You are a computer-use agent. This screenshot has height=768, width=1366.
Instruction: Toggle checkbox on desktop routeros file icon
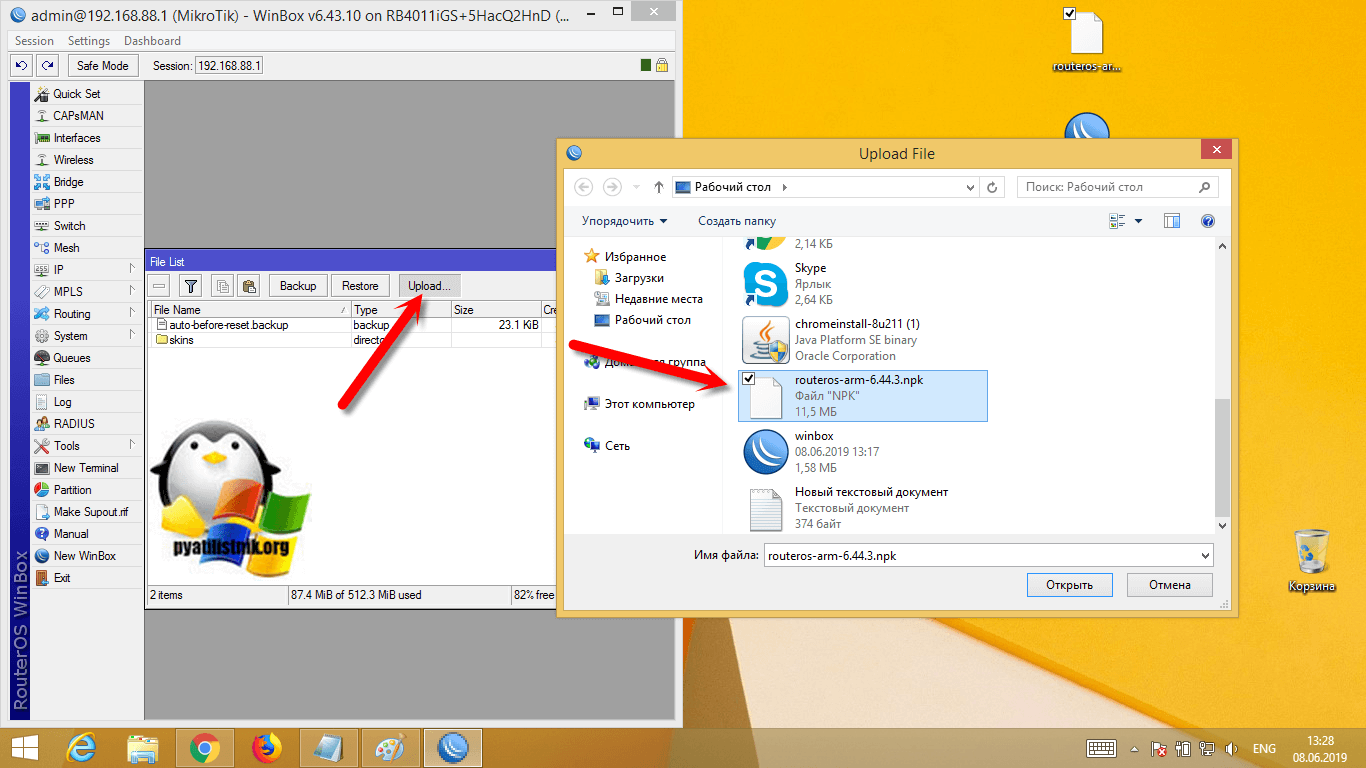pos(1070,13)
